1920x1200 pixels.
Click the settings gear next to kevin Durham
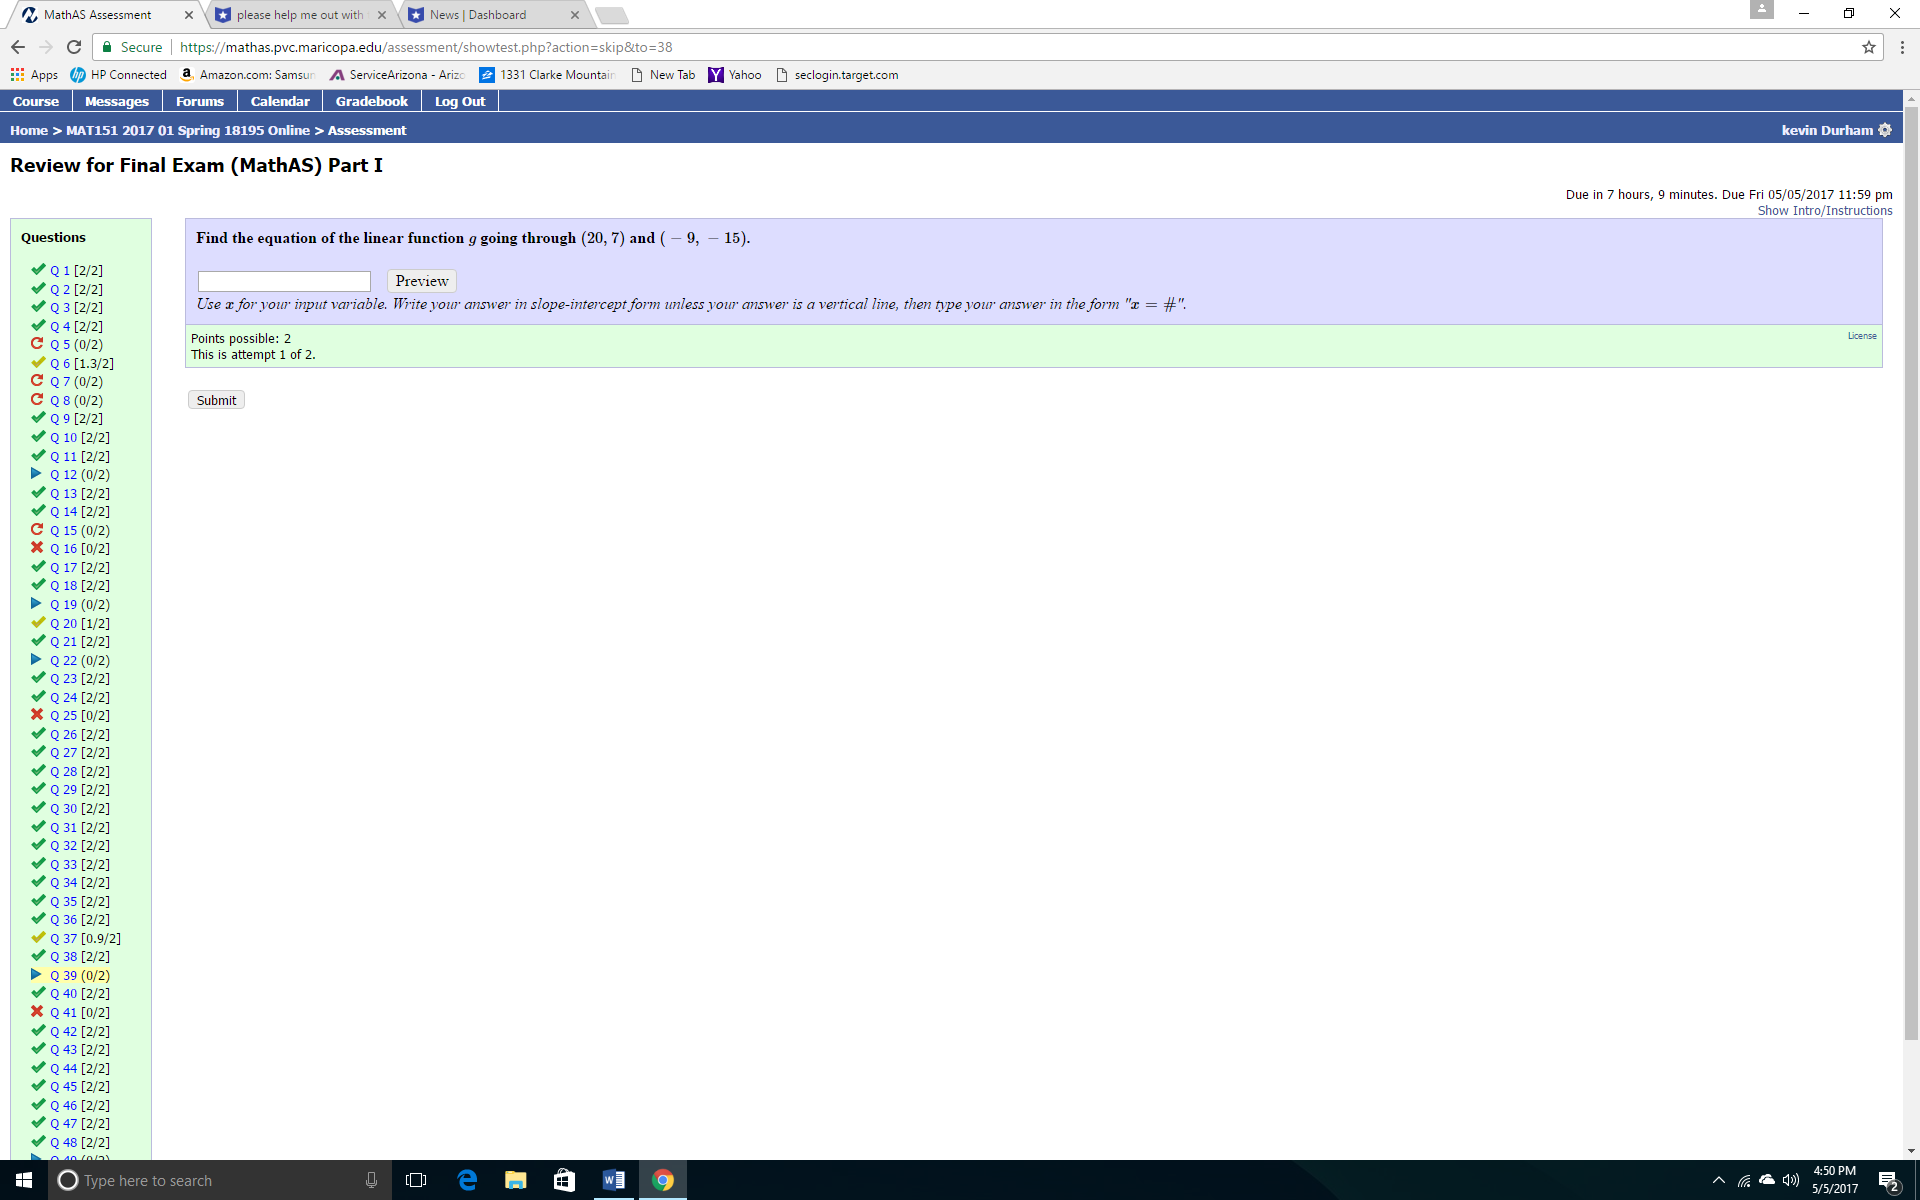(x=1885, y=130)
